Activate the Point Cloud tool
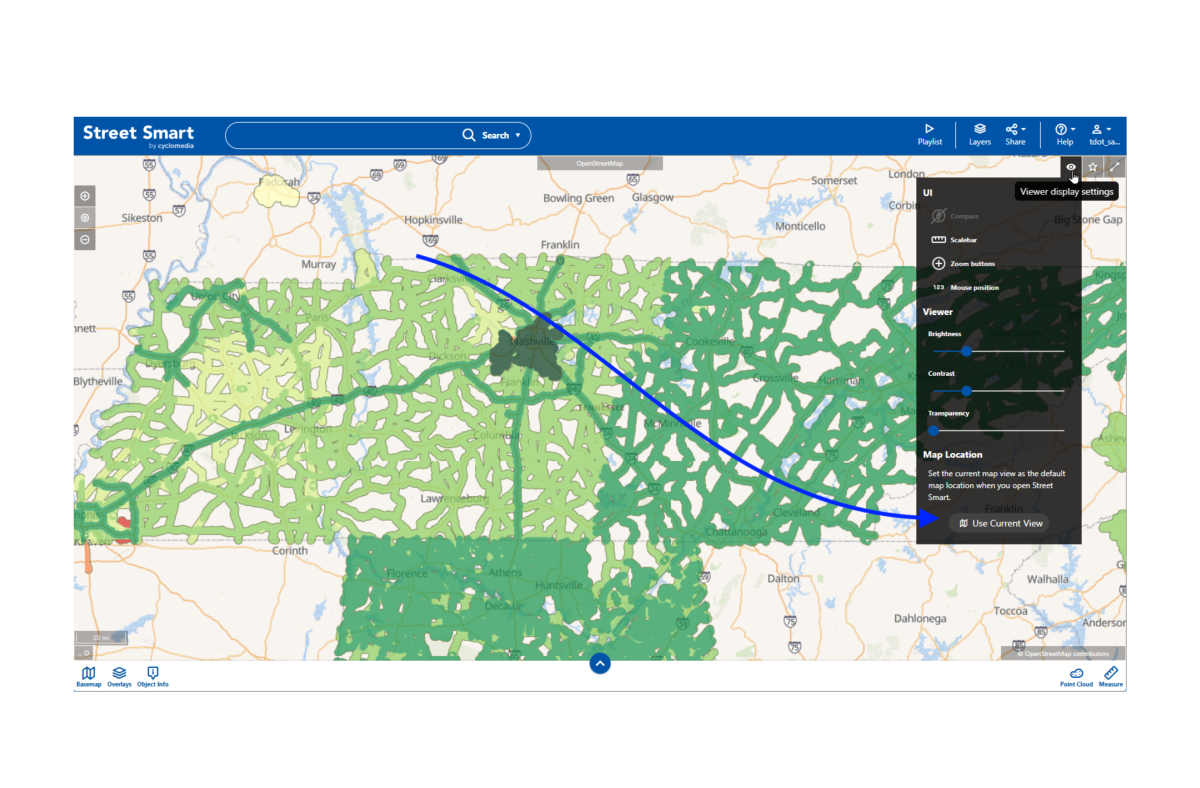The width and height of the screenshot is (1200, 788). coord(1076,677)
